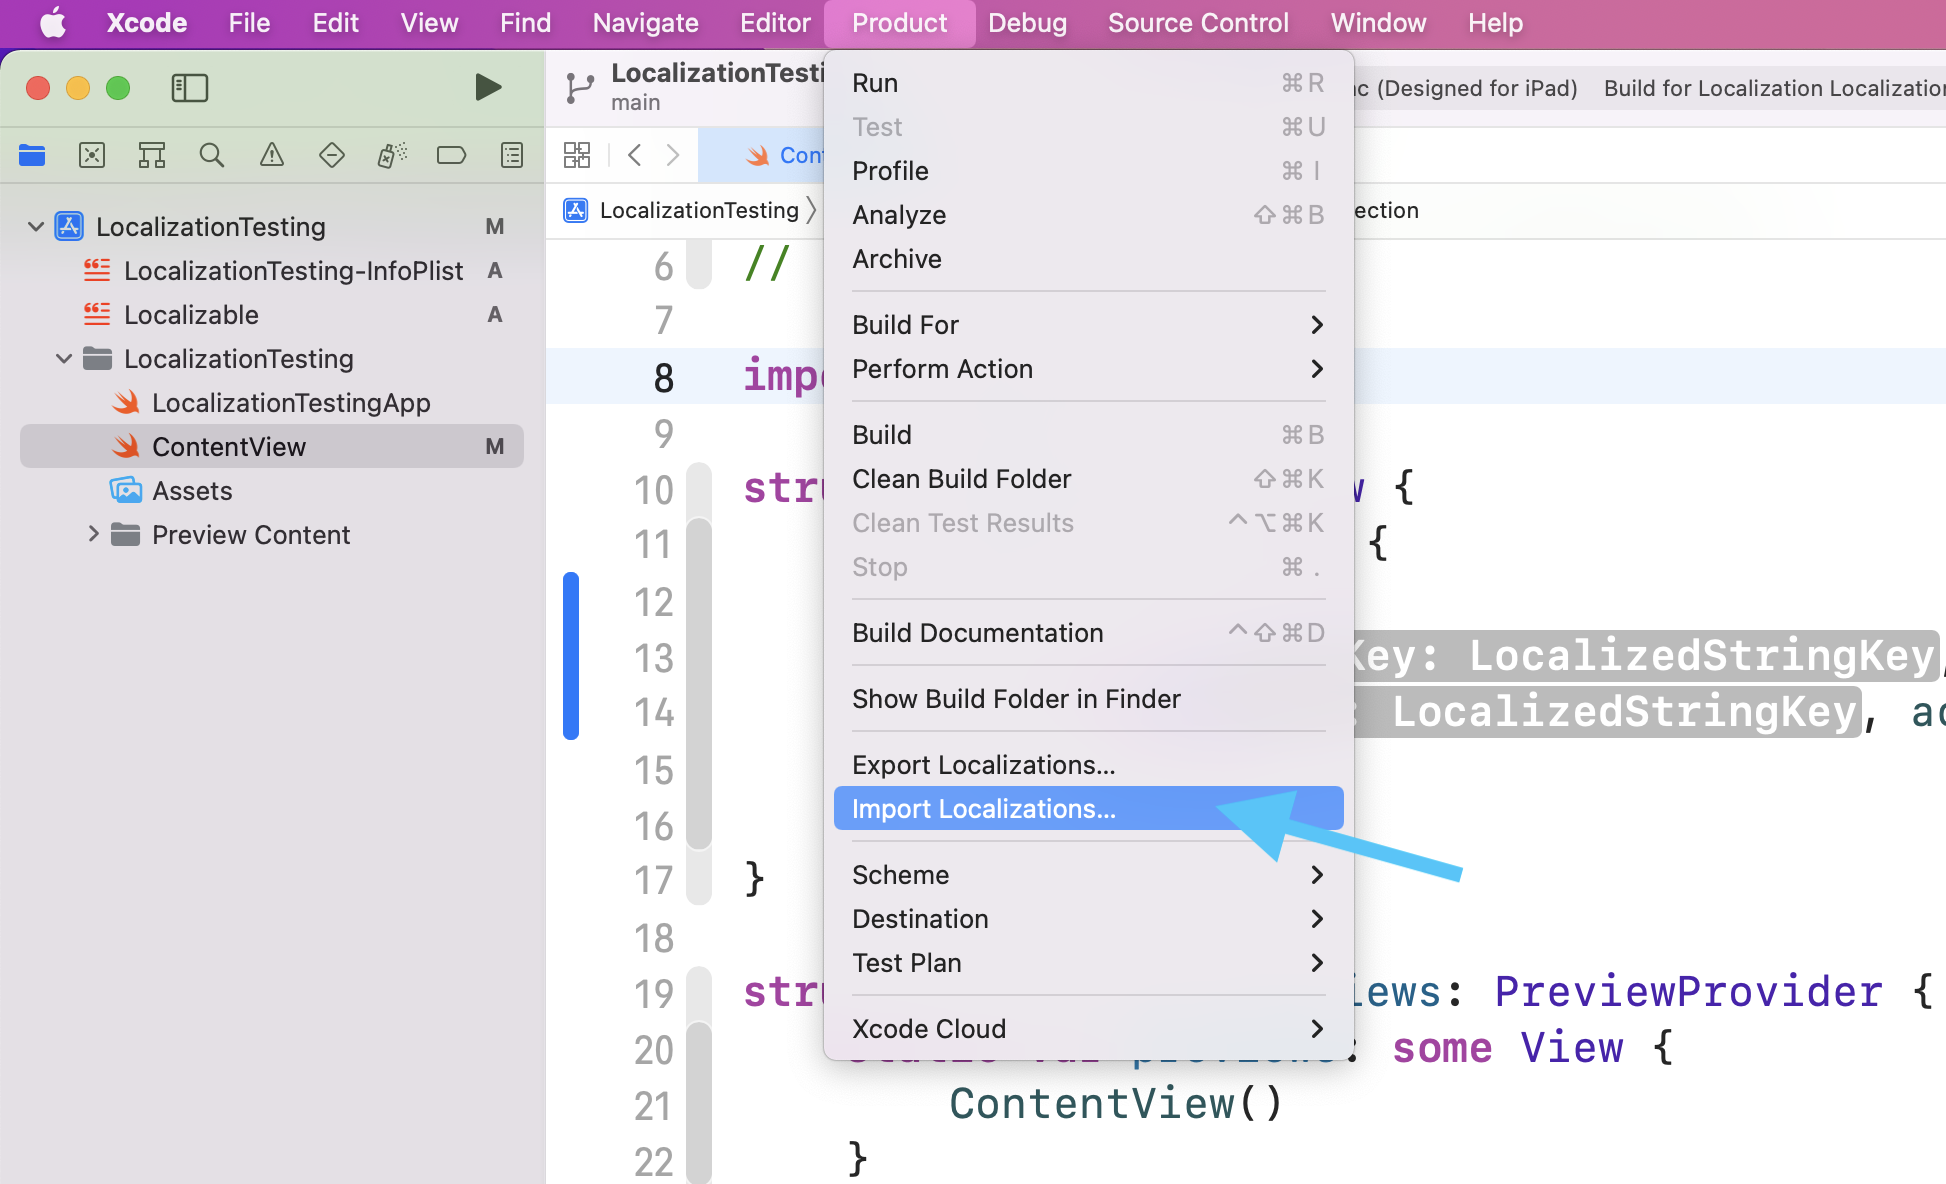Choose Profile in the Product menu
The height and width of the screenshot is (1184, 1946).
tap(1088, 171)
